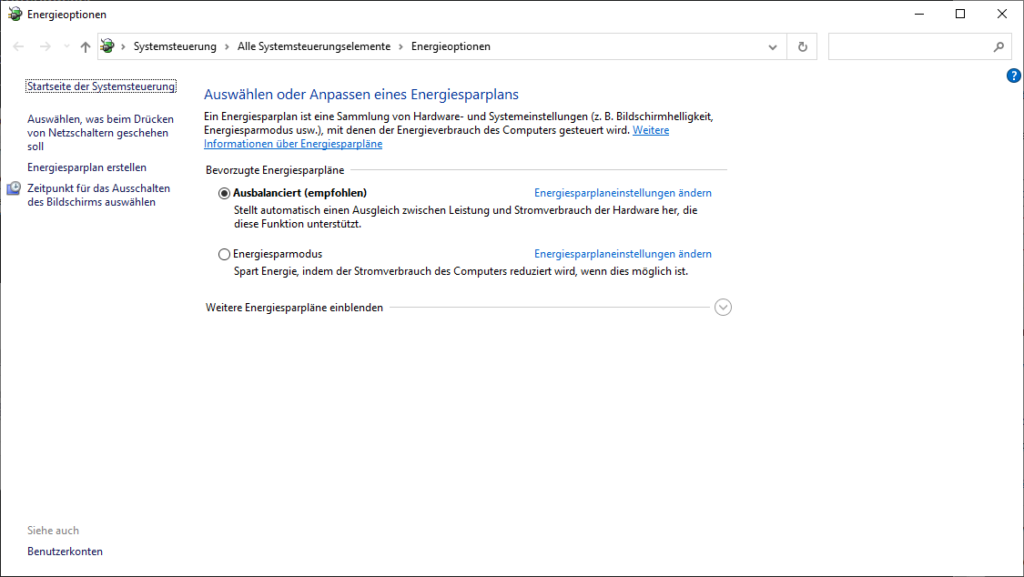Close the Energieoptionen window
Viewport: 1024px width, 577px height.
click(1002, 14)
